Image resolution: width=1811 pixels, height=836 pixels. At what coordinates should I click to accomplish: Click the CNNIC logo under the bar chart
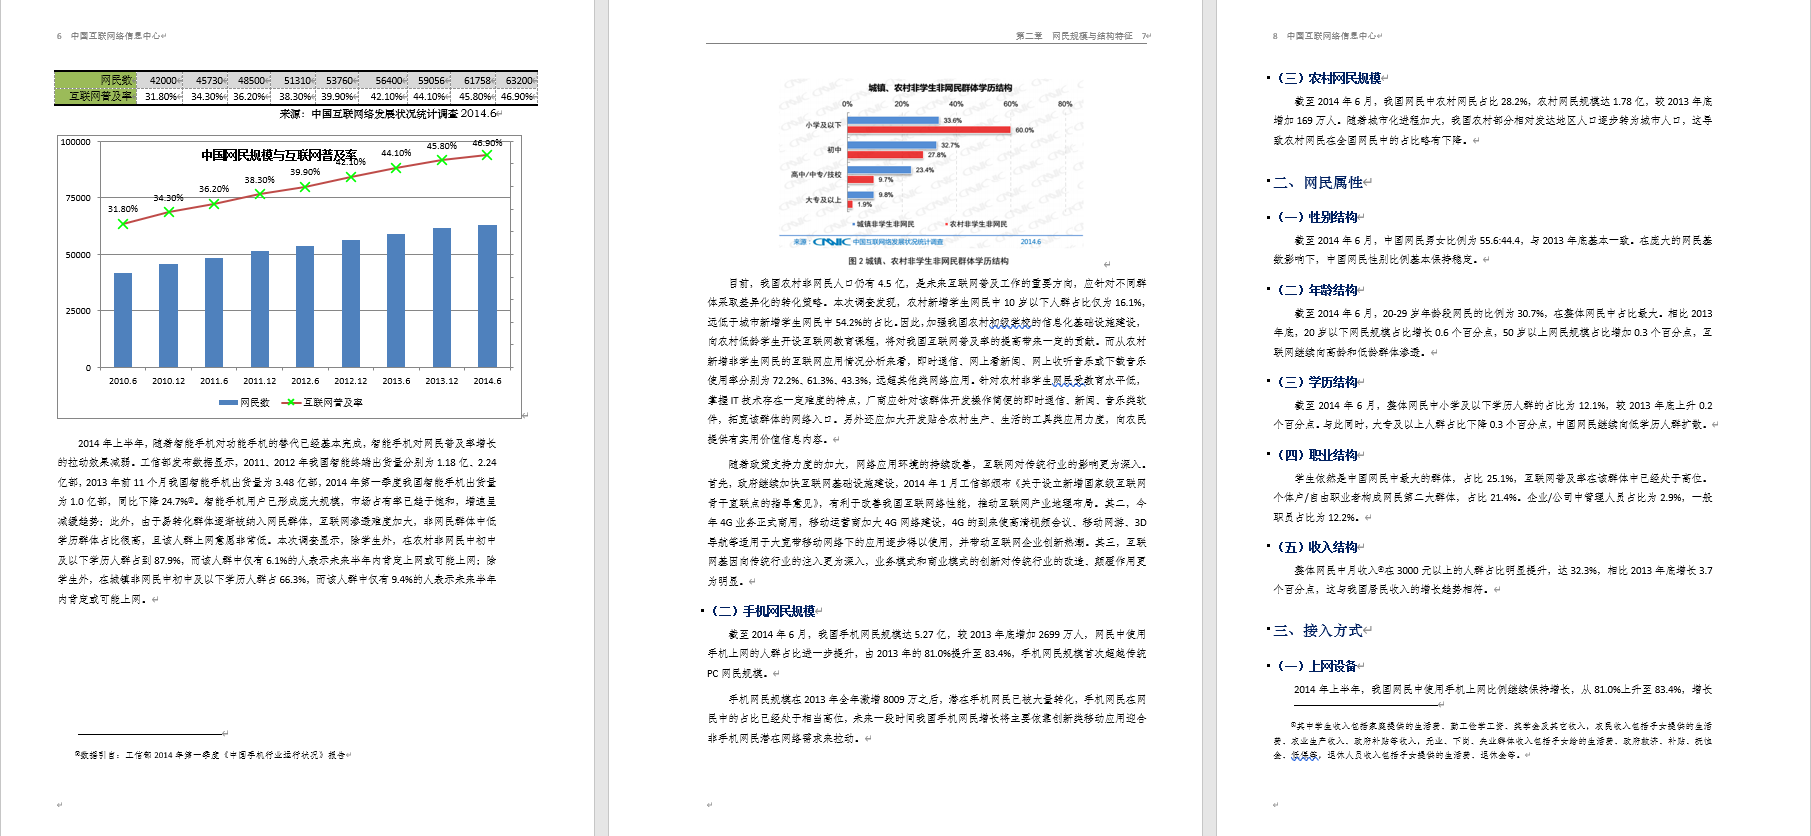click(831, 242)
